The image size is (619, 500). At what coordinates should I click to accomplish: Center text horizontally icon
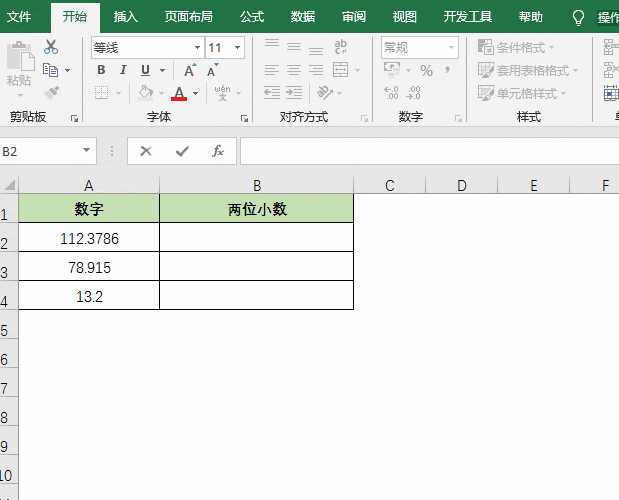click(294, 70)
